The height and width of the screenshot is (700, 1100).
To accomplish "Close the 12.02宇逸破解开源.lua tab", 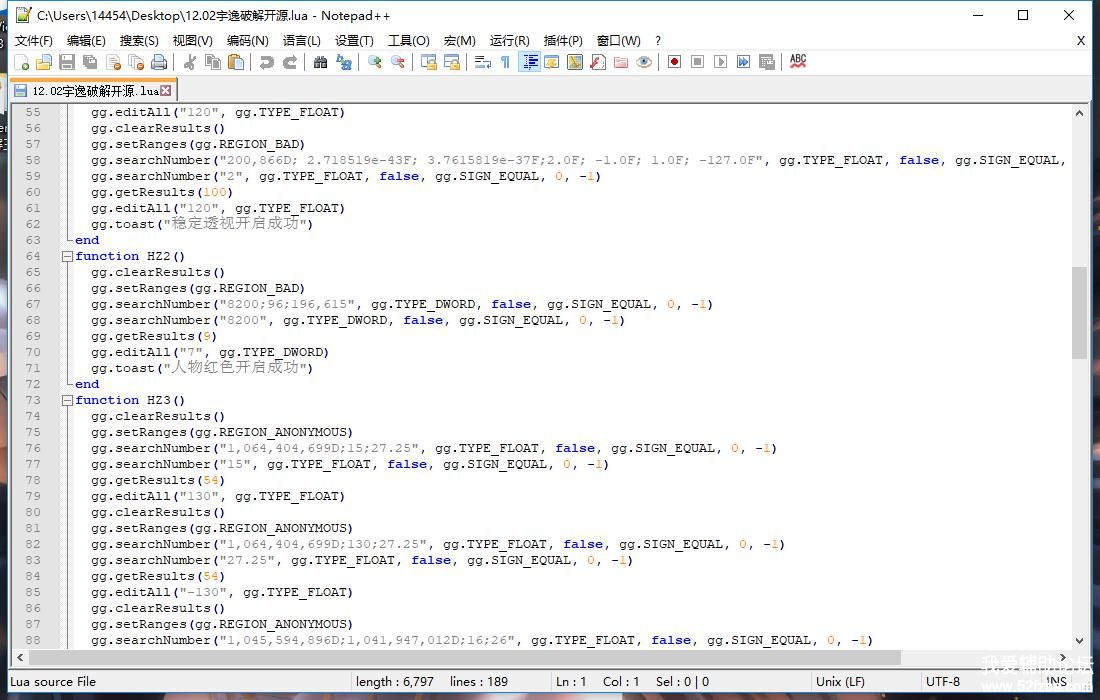I will click(166, 90).
